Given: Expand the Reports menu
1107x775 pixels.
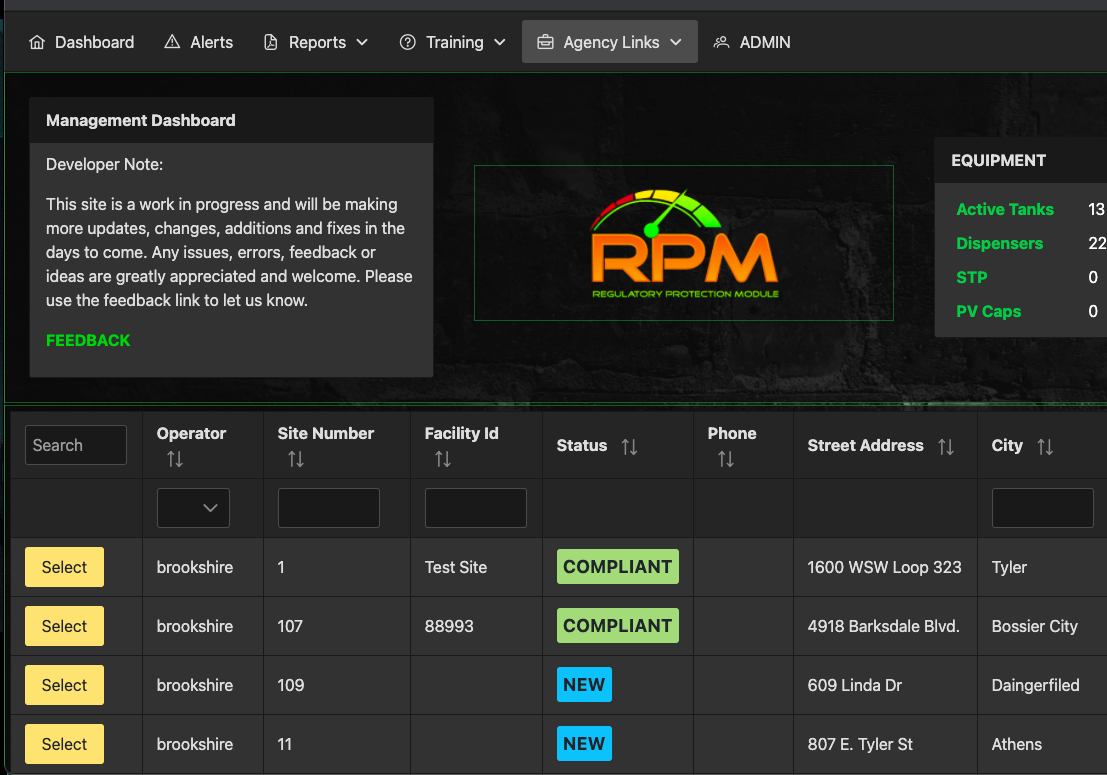Looking at the screenshot, I should pyautogui.click(x=316, y=42).
